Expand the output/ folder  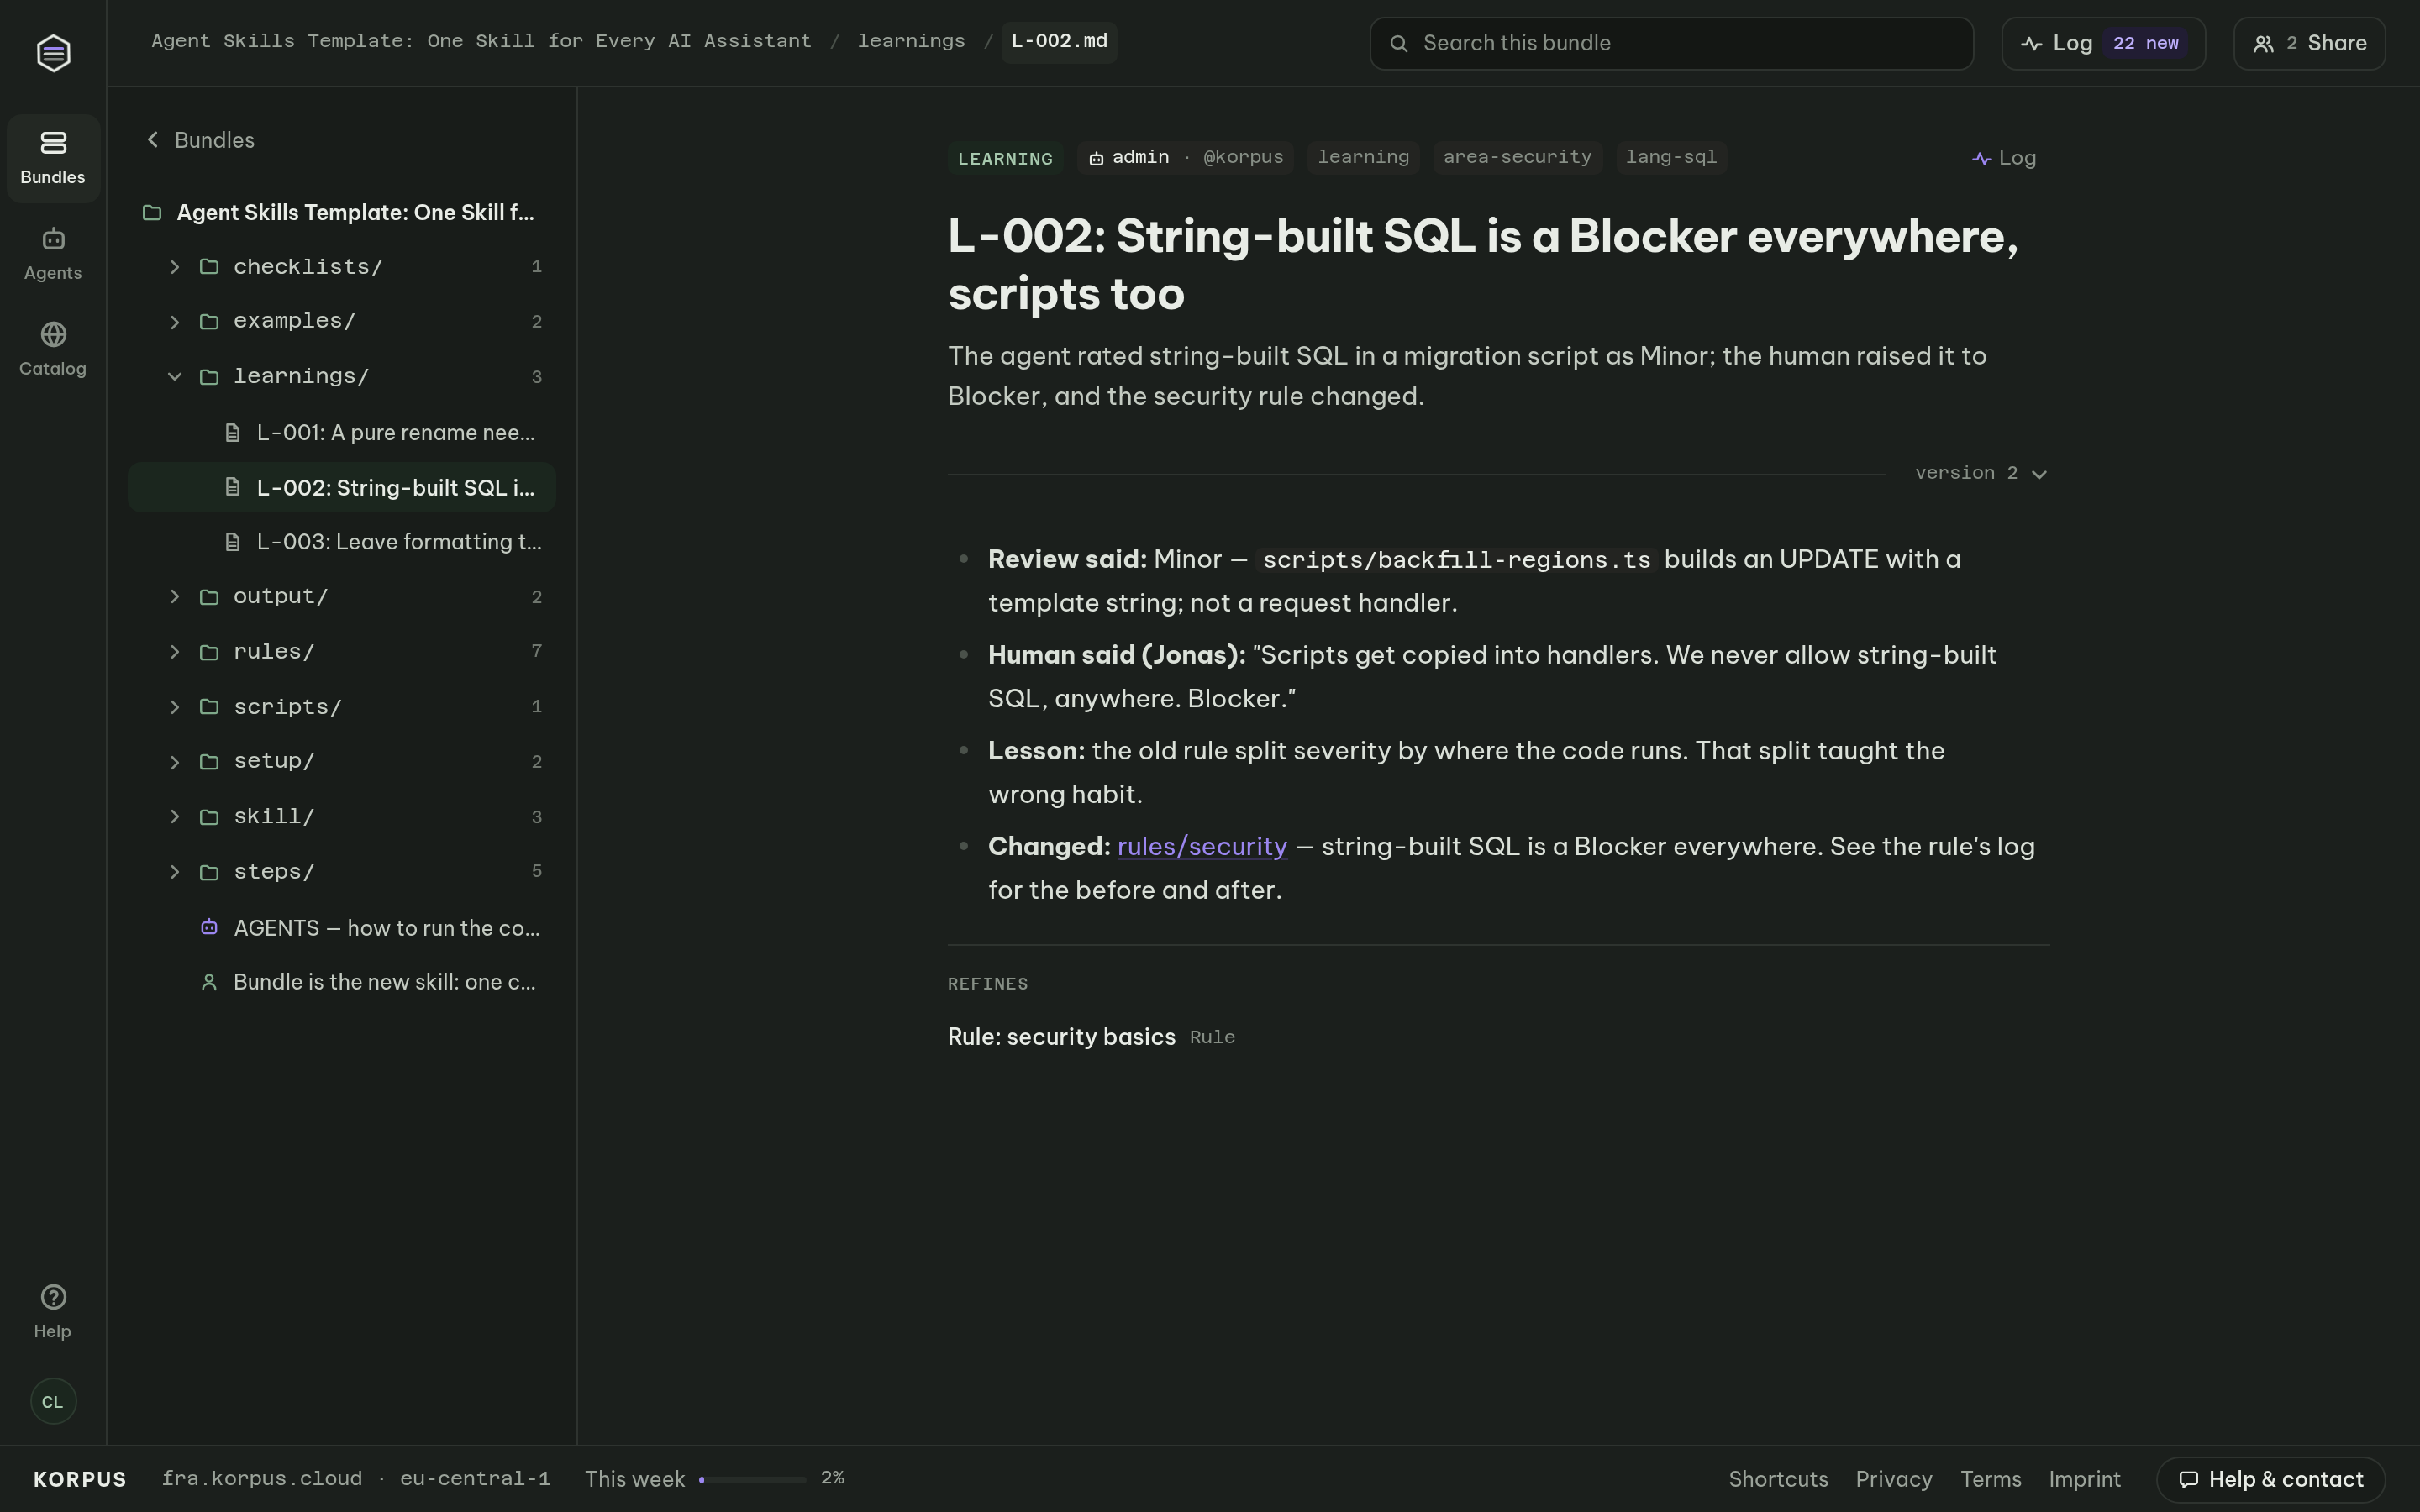(175, 597)
